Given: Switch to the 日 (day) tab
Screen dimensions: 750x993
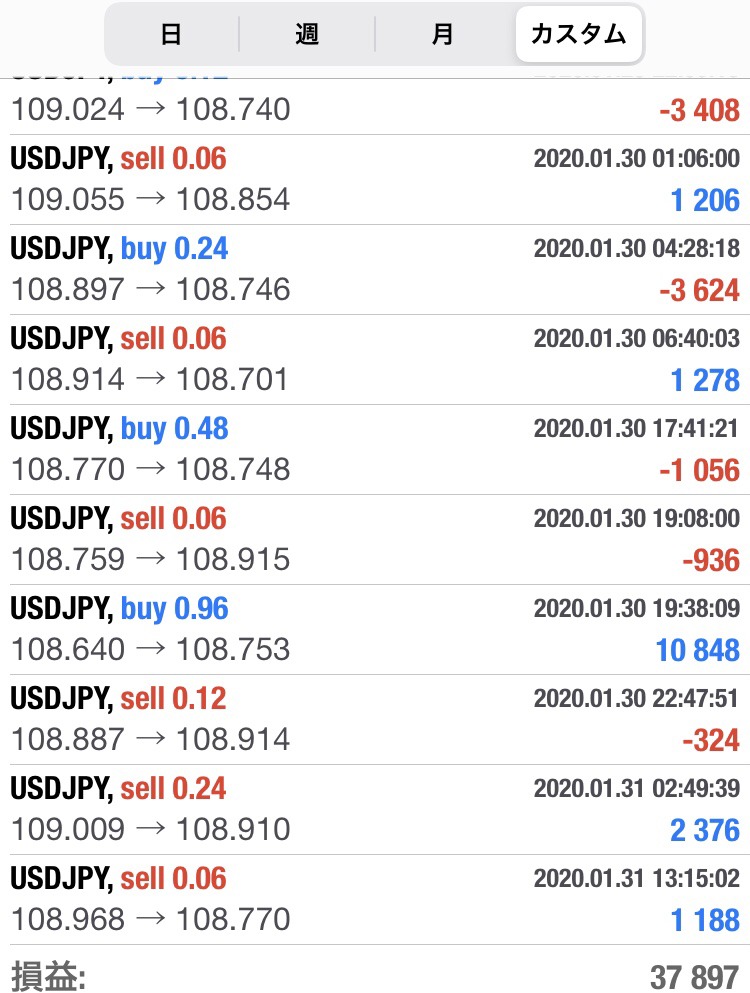Looking at the screenshot, I should click(172, 34).
